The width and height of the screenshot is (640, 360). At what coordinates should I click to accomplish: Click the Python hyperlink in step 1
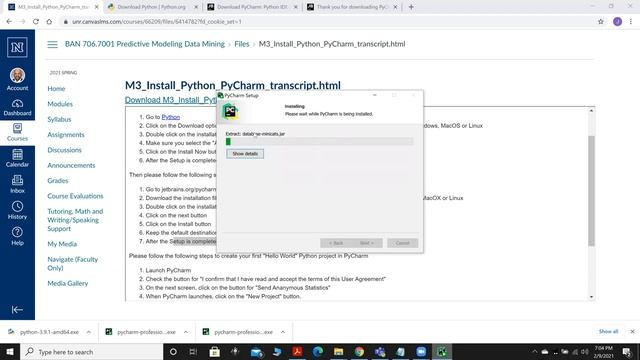pyautogui.click(x=171, y=117)
